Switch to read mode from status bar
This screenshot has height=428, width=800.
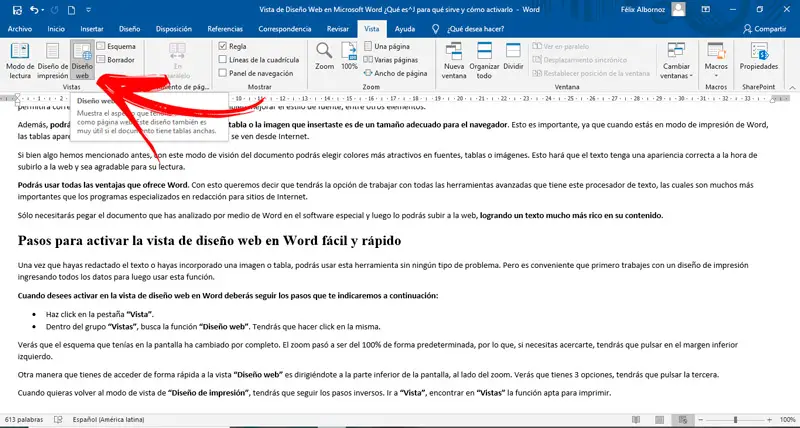[636, 419]
